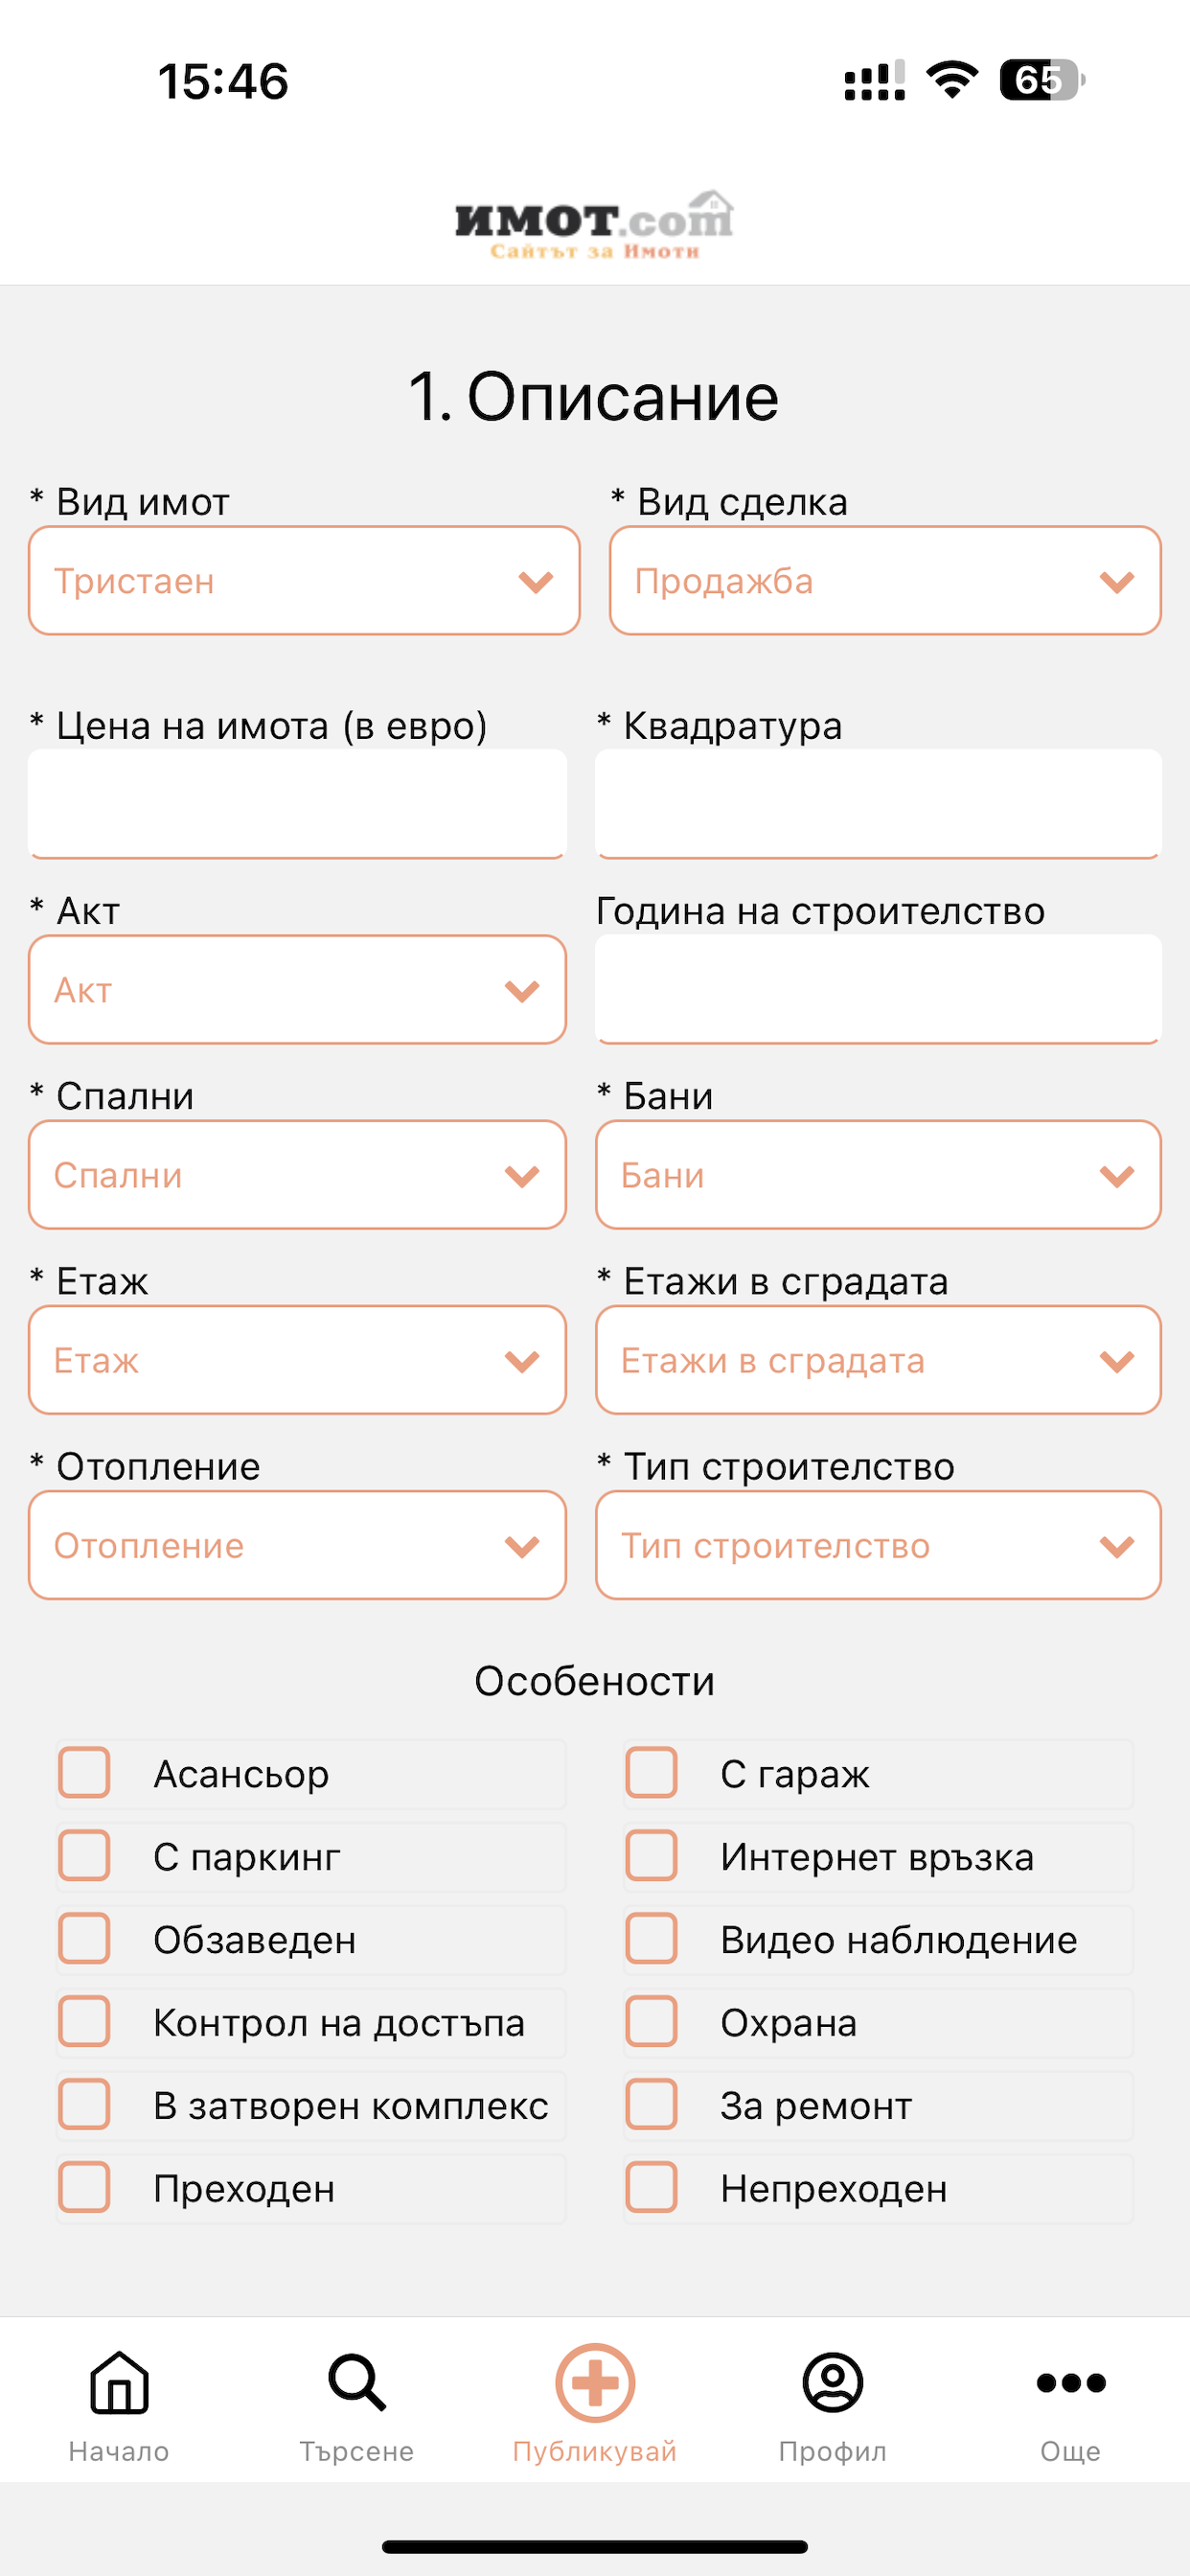Tap the ИМОТ.com logo

tap(594, 225)
